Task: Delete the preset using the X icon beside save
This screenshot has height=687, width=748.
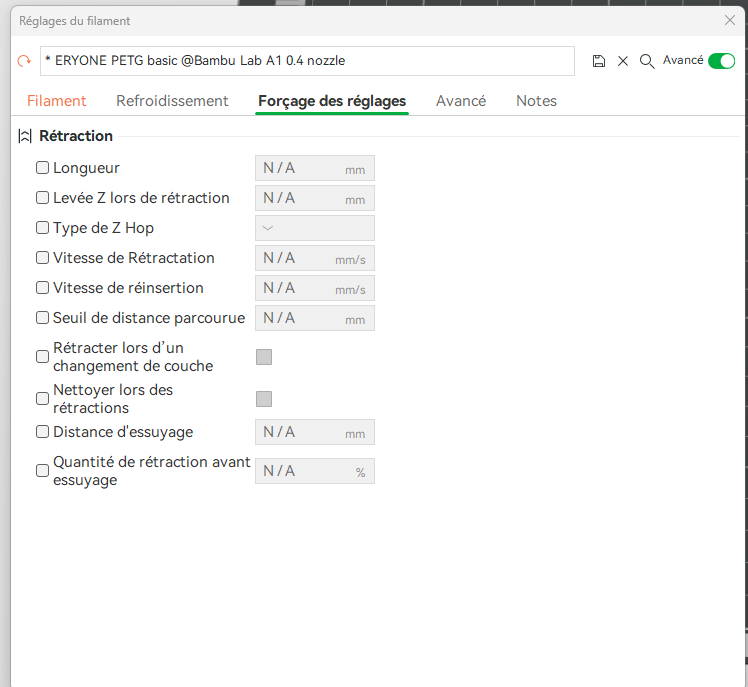Action: click(623, 61)
